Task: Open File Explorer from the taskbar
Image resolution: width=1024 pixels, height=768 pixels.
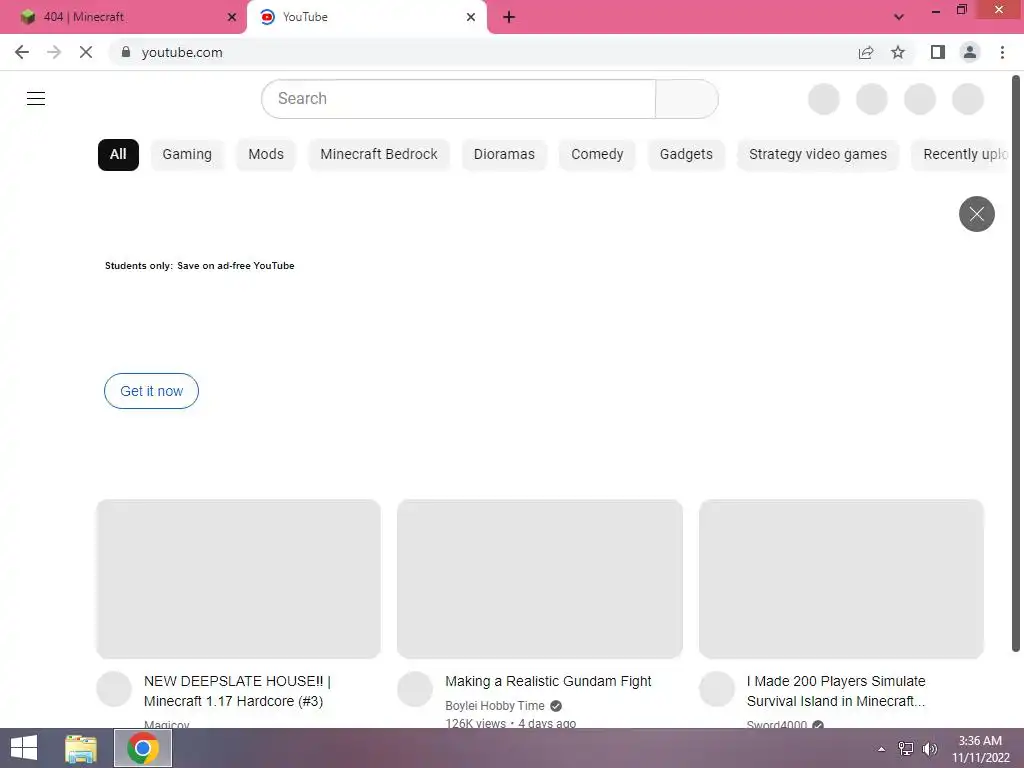Action: pos(80,748)
